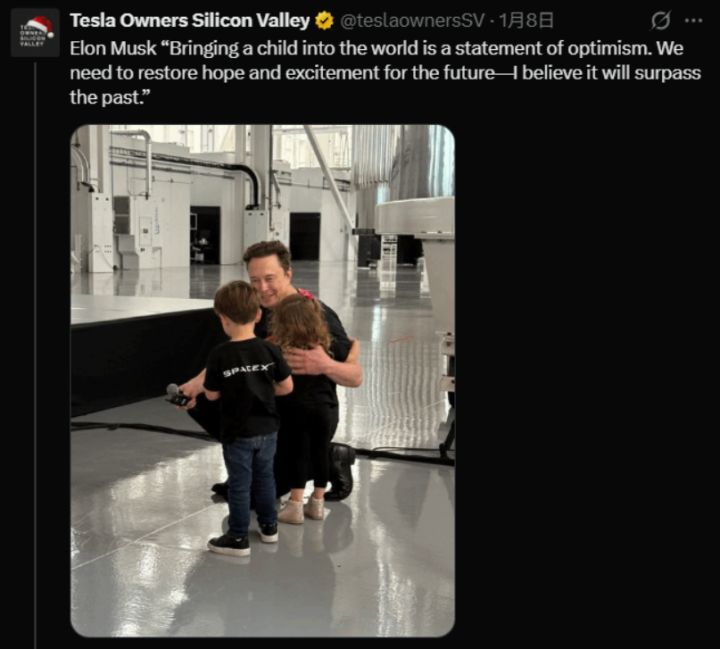Open the Tesla Owners Silicon Valley display name
720x649 pixels.
point(190,21)
